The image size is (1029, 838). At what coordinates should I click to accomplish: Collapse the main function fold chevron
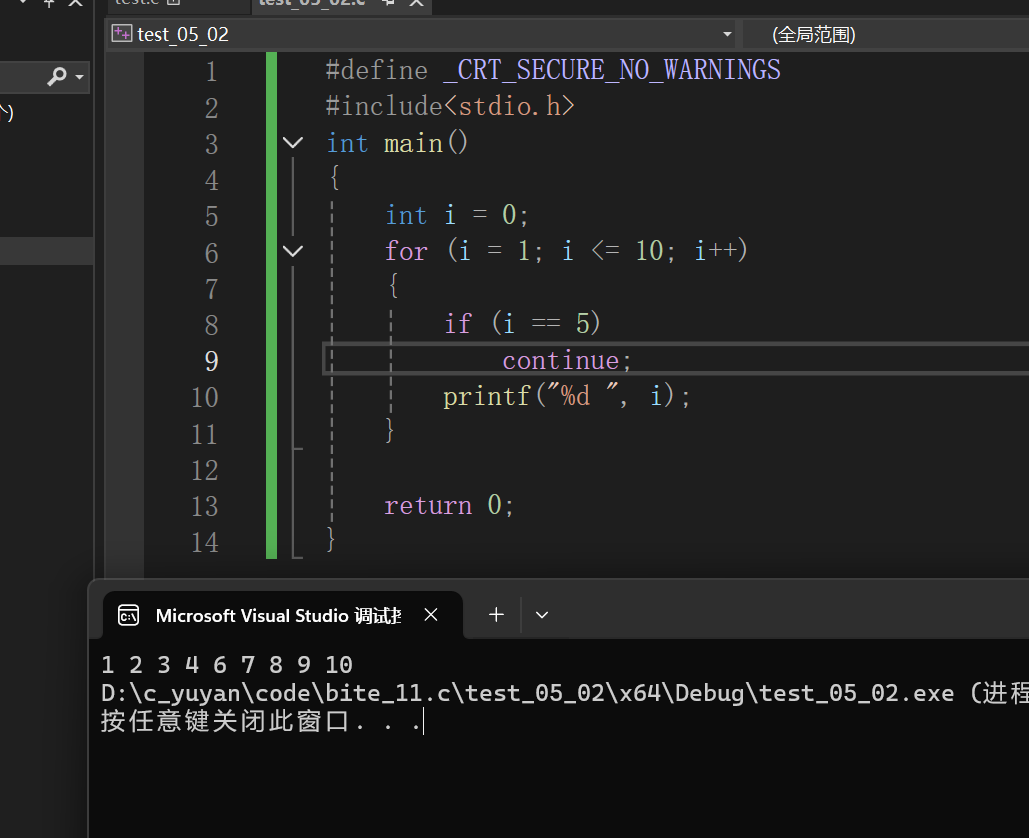click(x=293, y=142)
